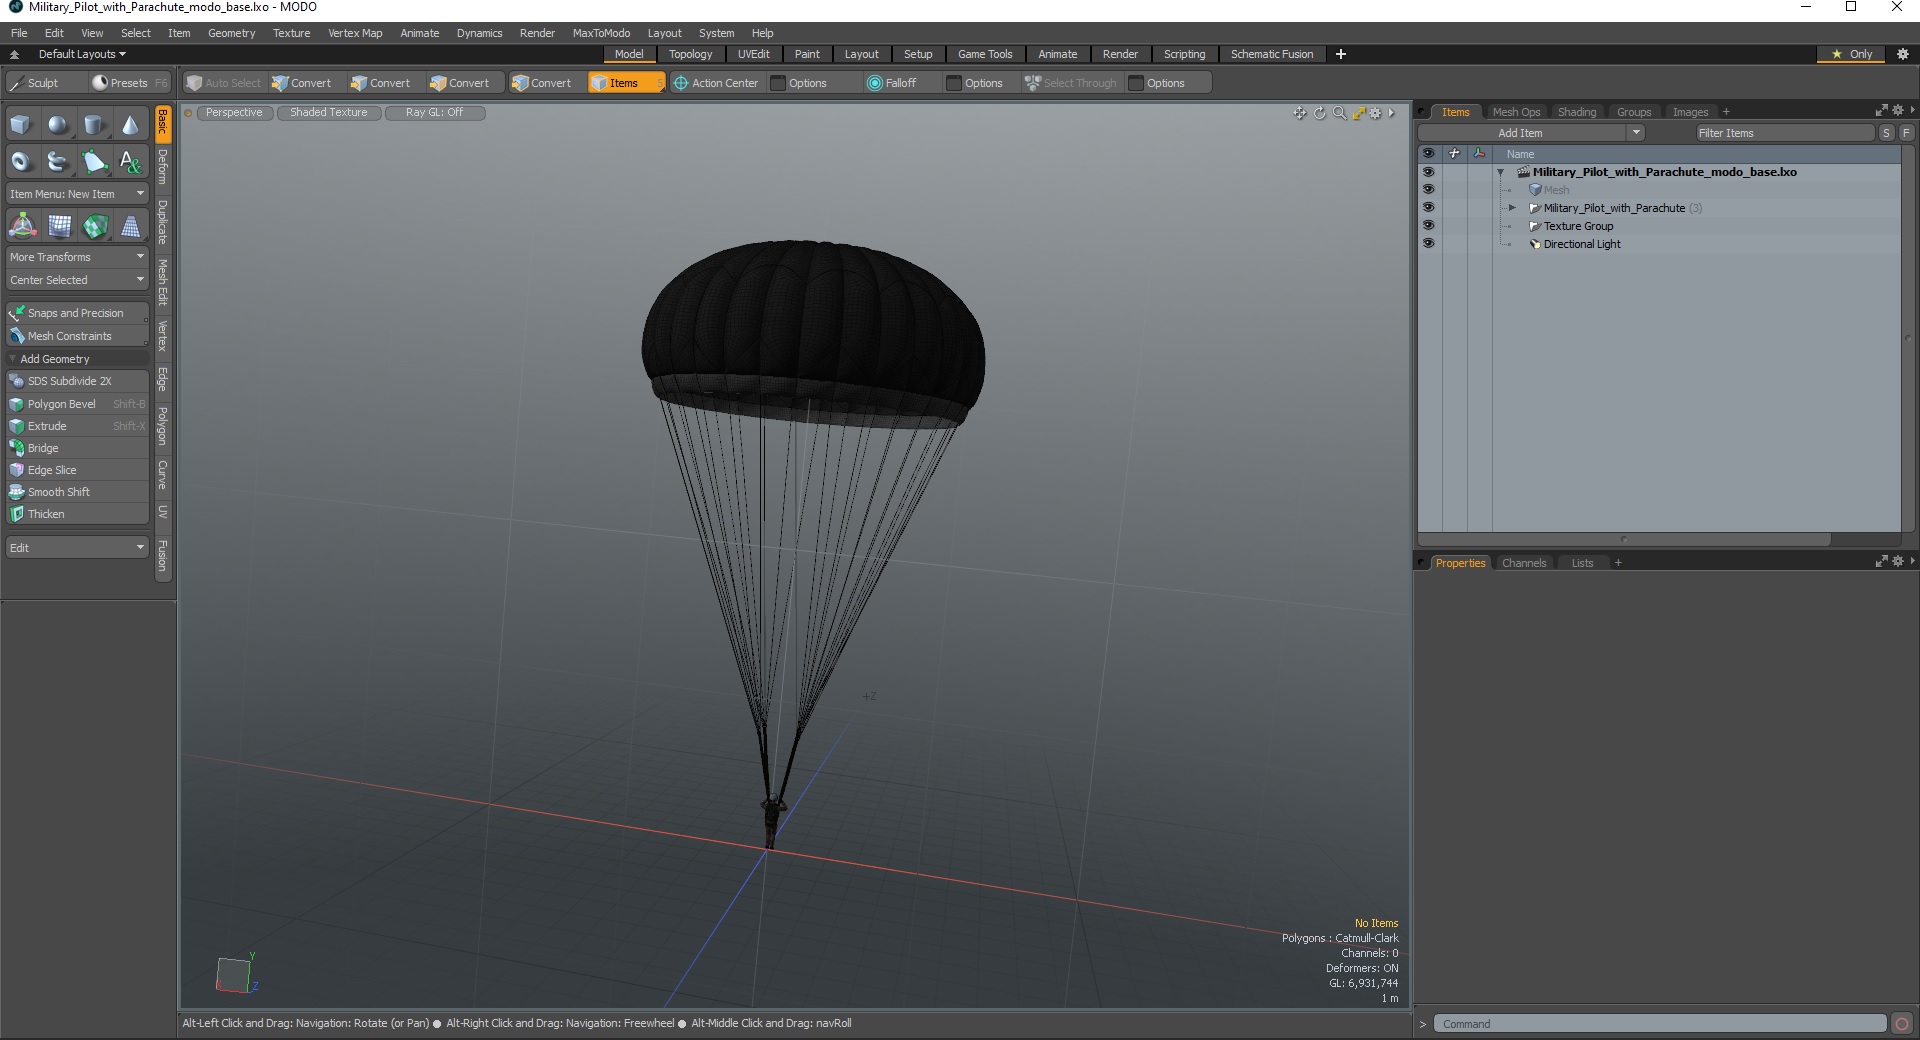1920x1040 pixels.
Task: Open the Vertex Map menu
Action: coord(355,33)
